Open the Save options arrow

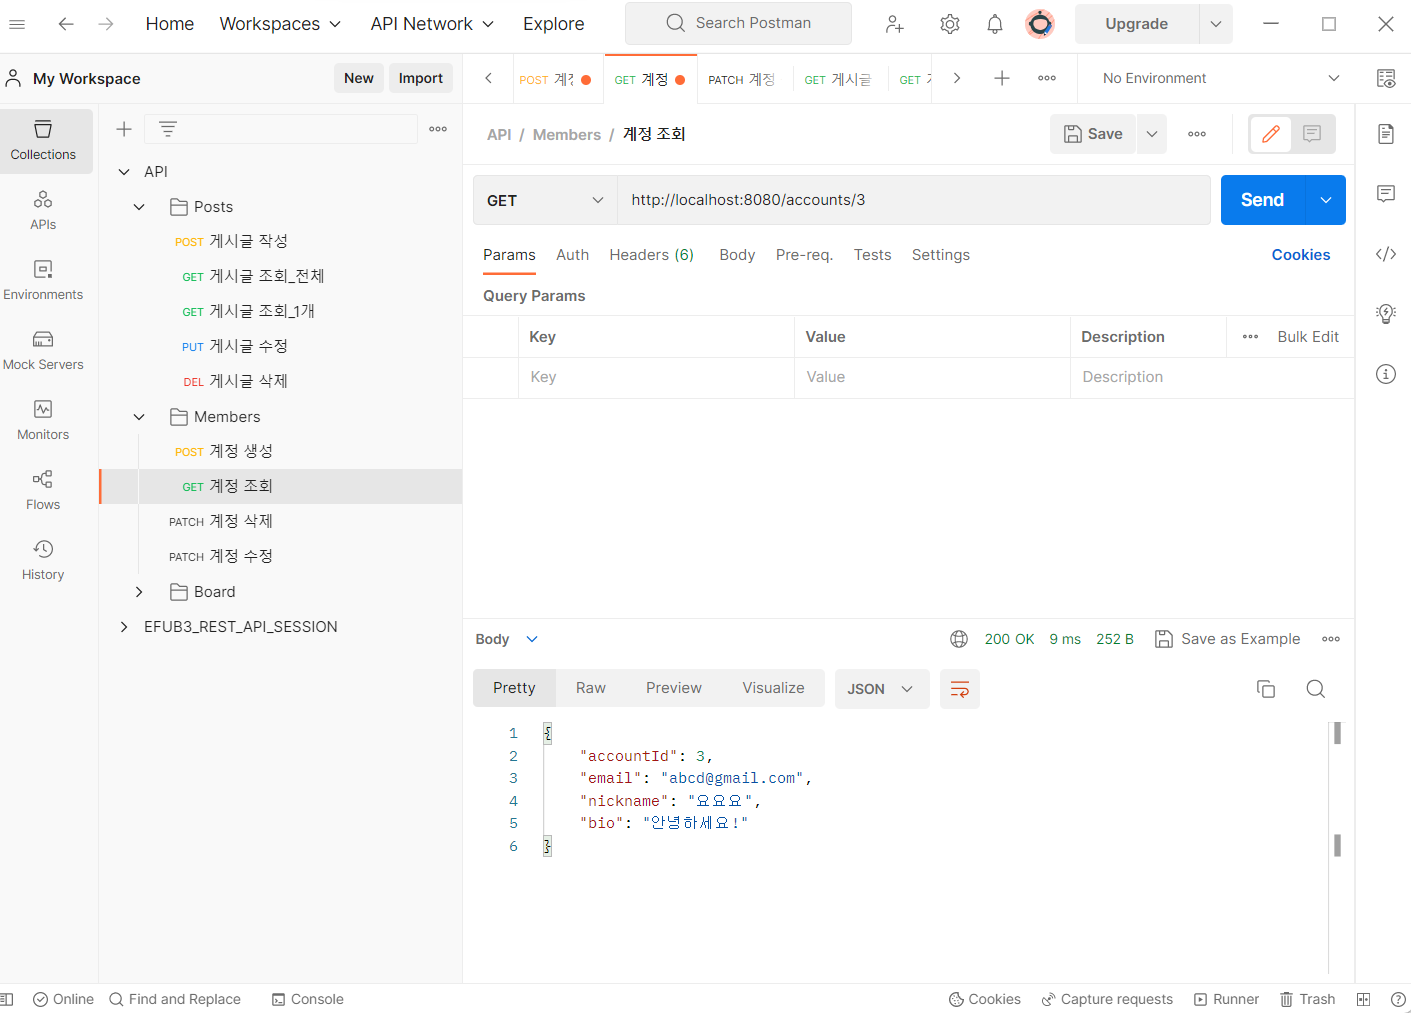pyautogui.click(x=1152, y=134)
